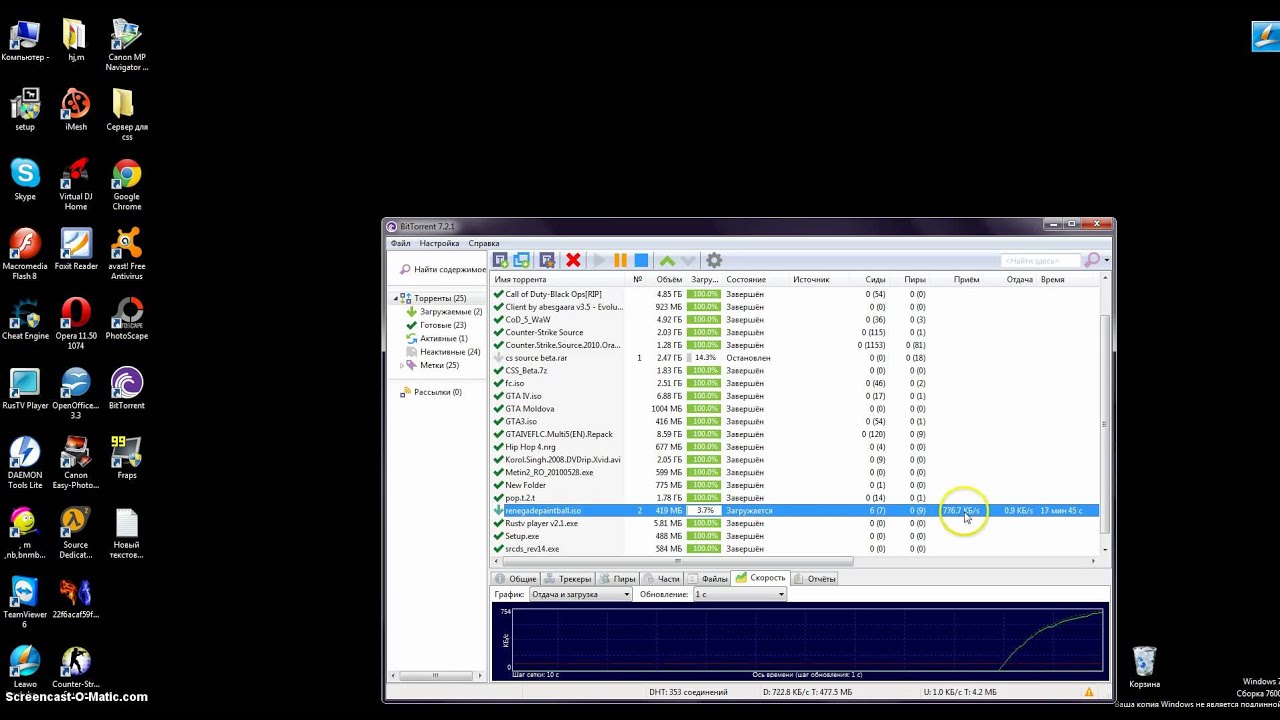The height and width of the screenshot is (720, 1280).
Task: Open Preferences via the gear icon
Action: (x=714, y=260)
